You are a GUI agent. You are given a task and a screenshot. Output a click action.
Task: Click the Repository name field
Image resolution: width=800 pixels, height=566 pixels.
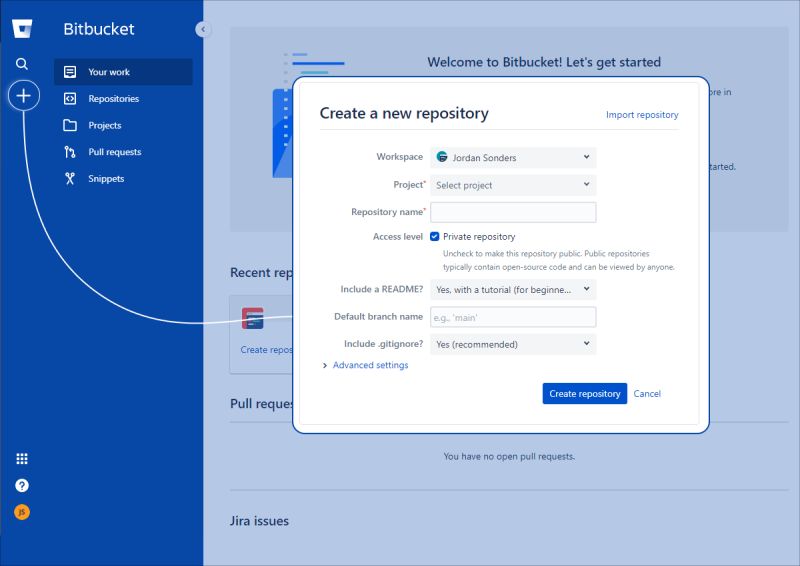[x=513, y=212]
